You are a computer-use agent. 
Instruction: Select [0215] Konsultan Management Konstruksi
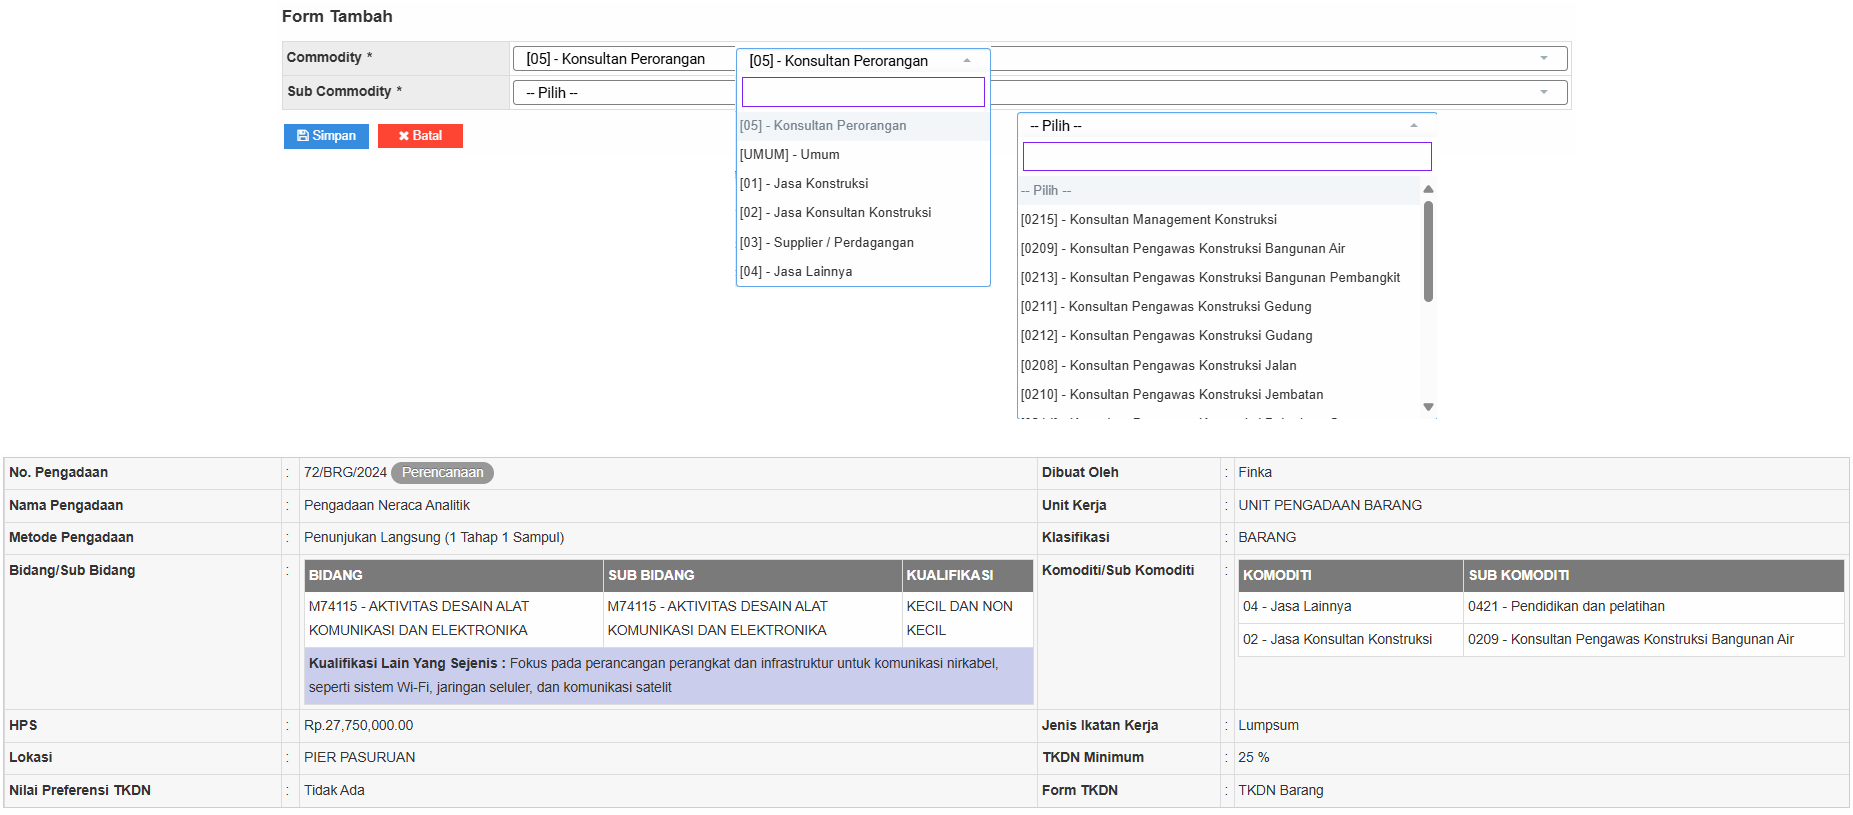pos(1148,220)
